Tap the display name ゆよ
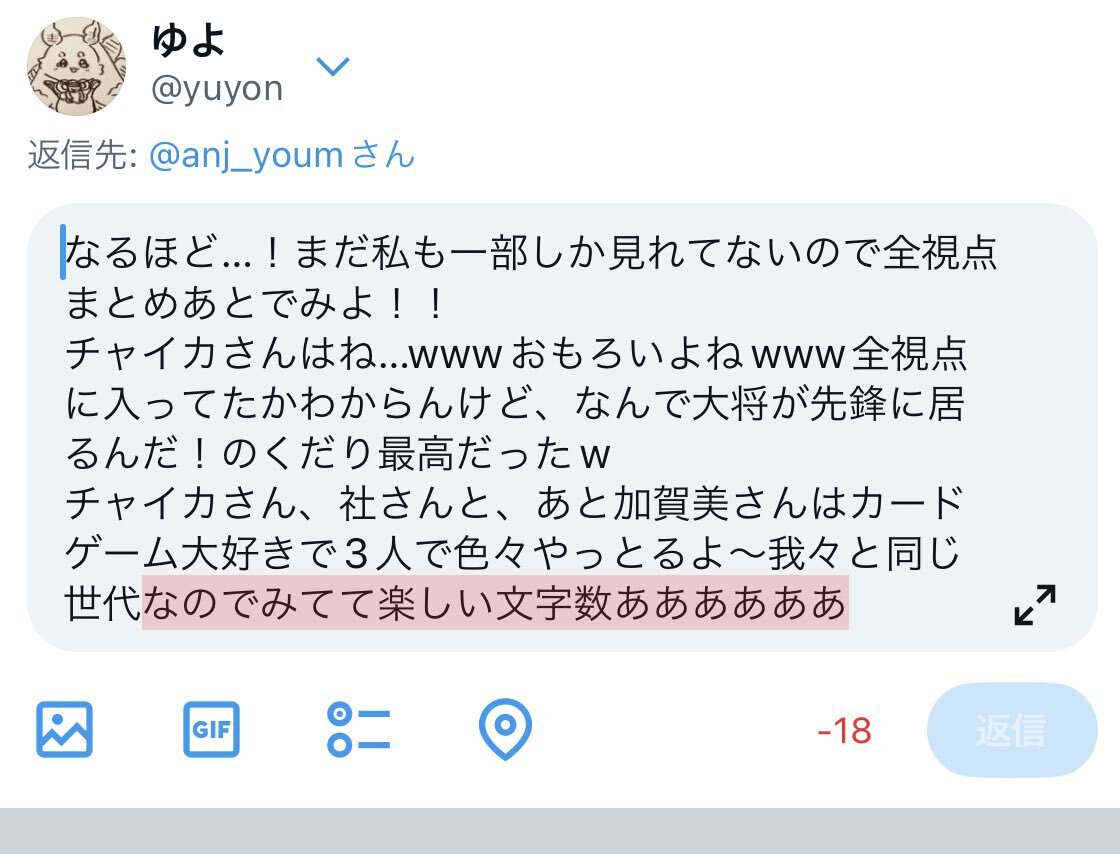Viewport: 1120px width, 854px height. tap(188, 40)
